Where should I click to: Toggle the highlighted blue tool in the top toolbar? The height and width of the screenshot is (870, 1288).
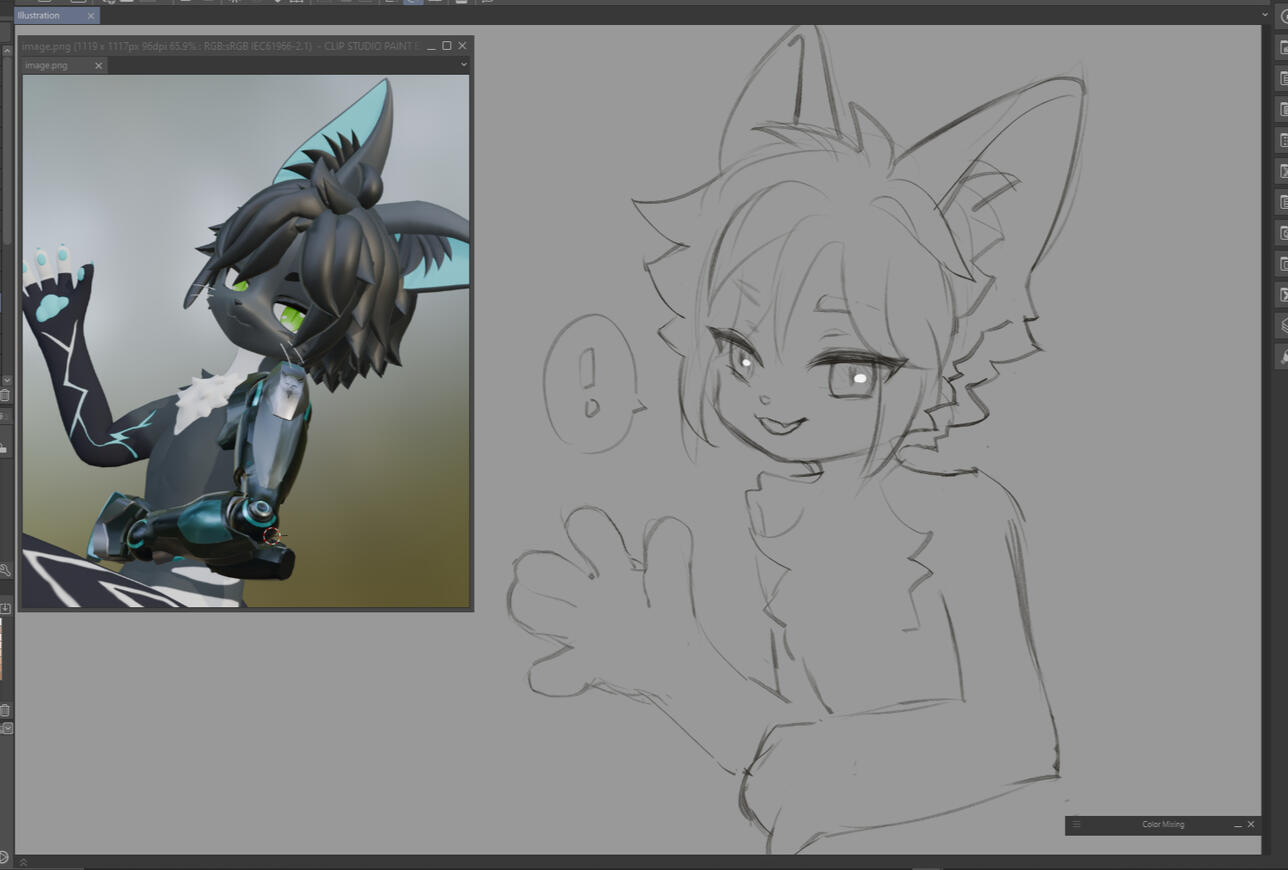coord(413,3)
